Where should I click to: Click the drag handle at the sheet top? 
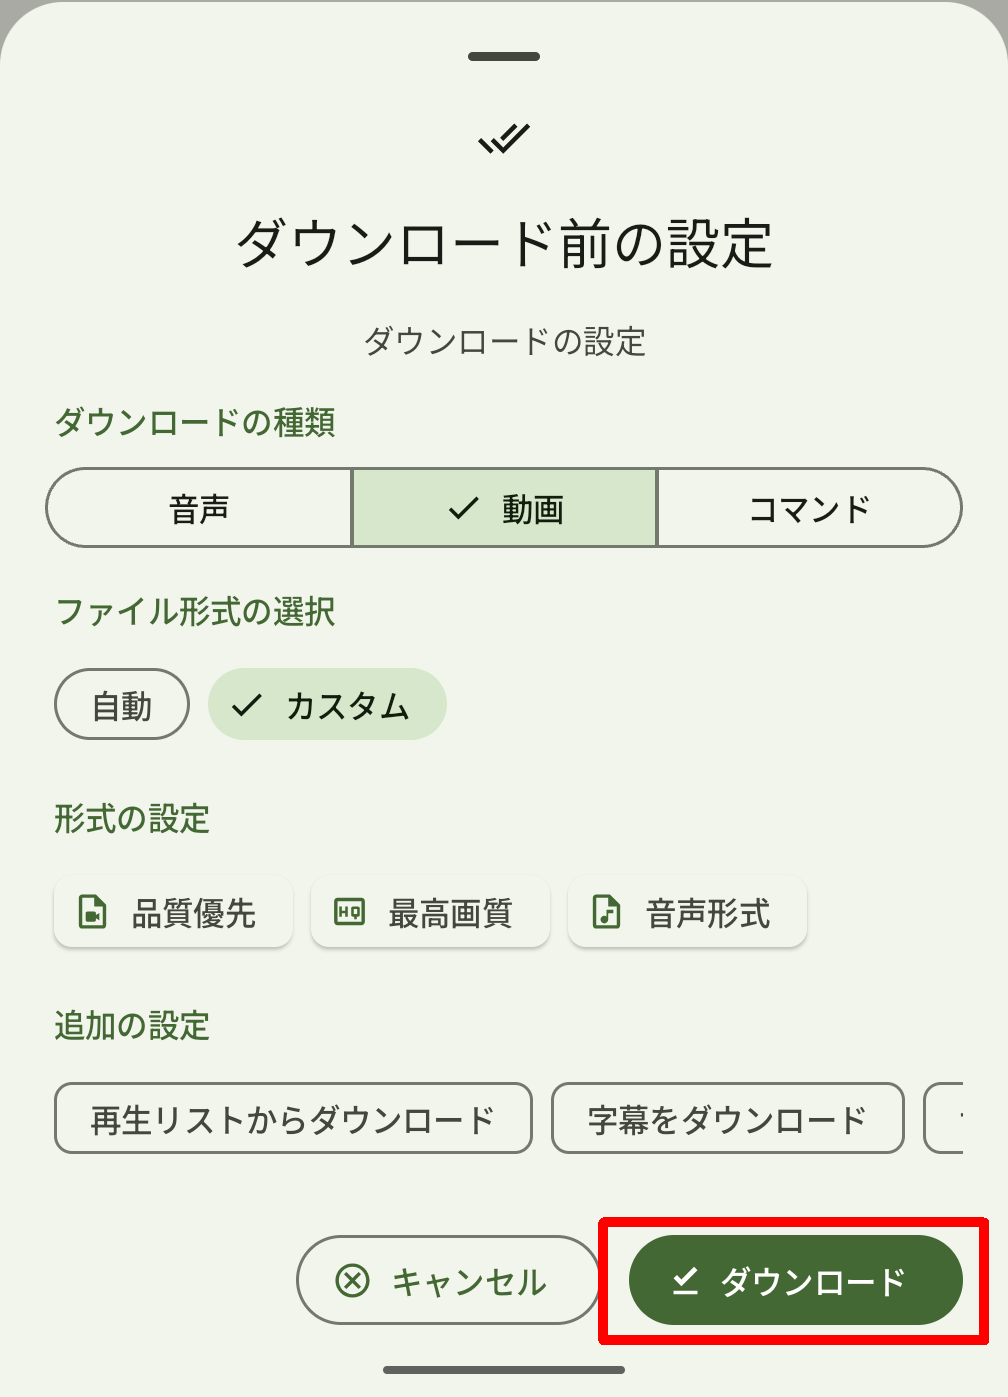click(x=504, y=57)
